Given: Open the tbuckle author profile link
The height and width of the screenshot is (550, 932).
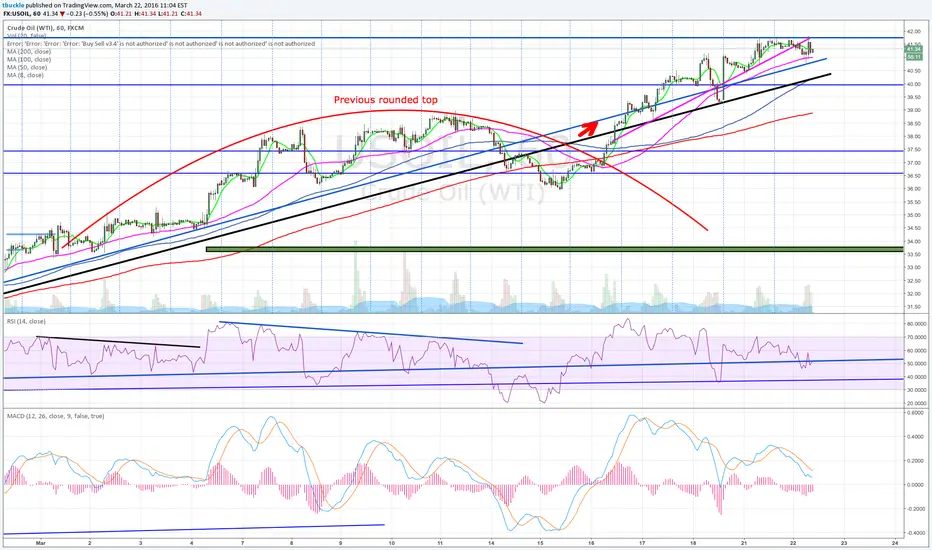Looking at the screenshot, I should pyautogui.click(x=14, y=5).
